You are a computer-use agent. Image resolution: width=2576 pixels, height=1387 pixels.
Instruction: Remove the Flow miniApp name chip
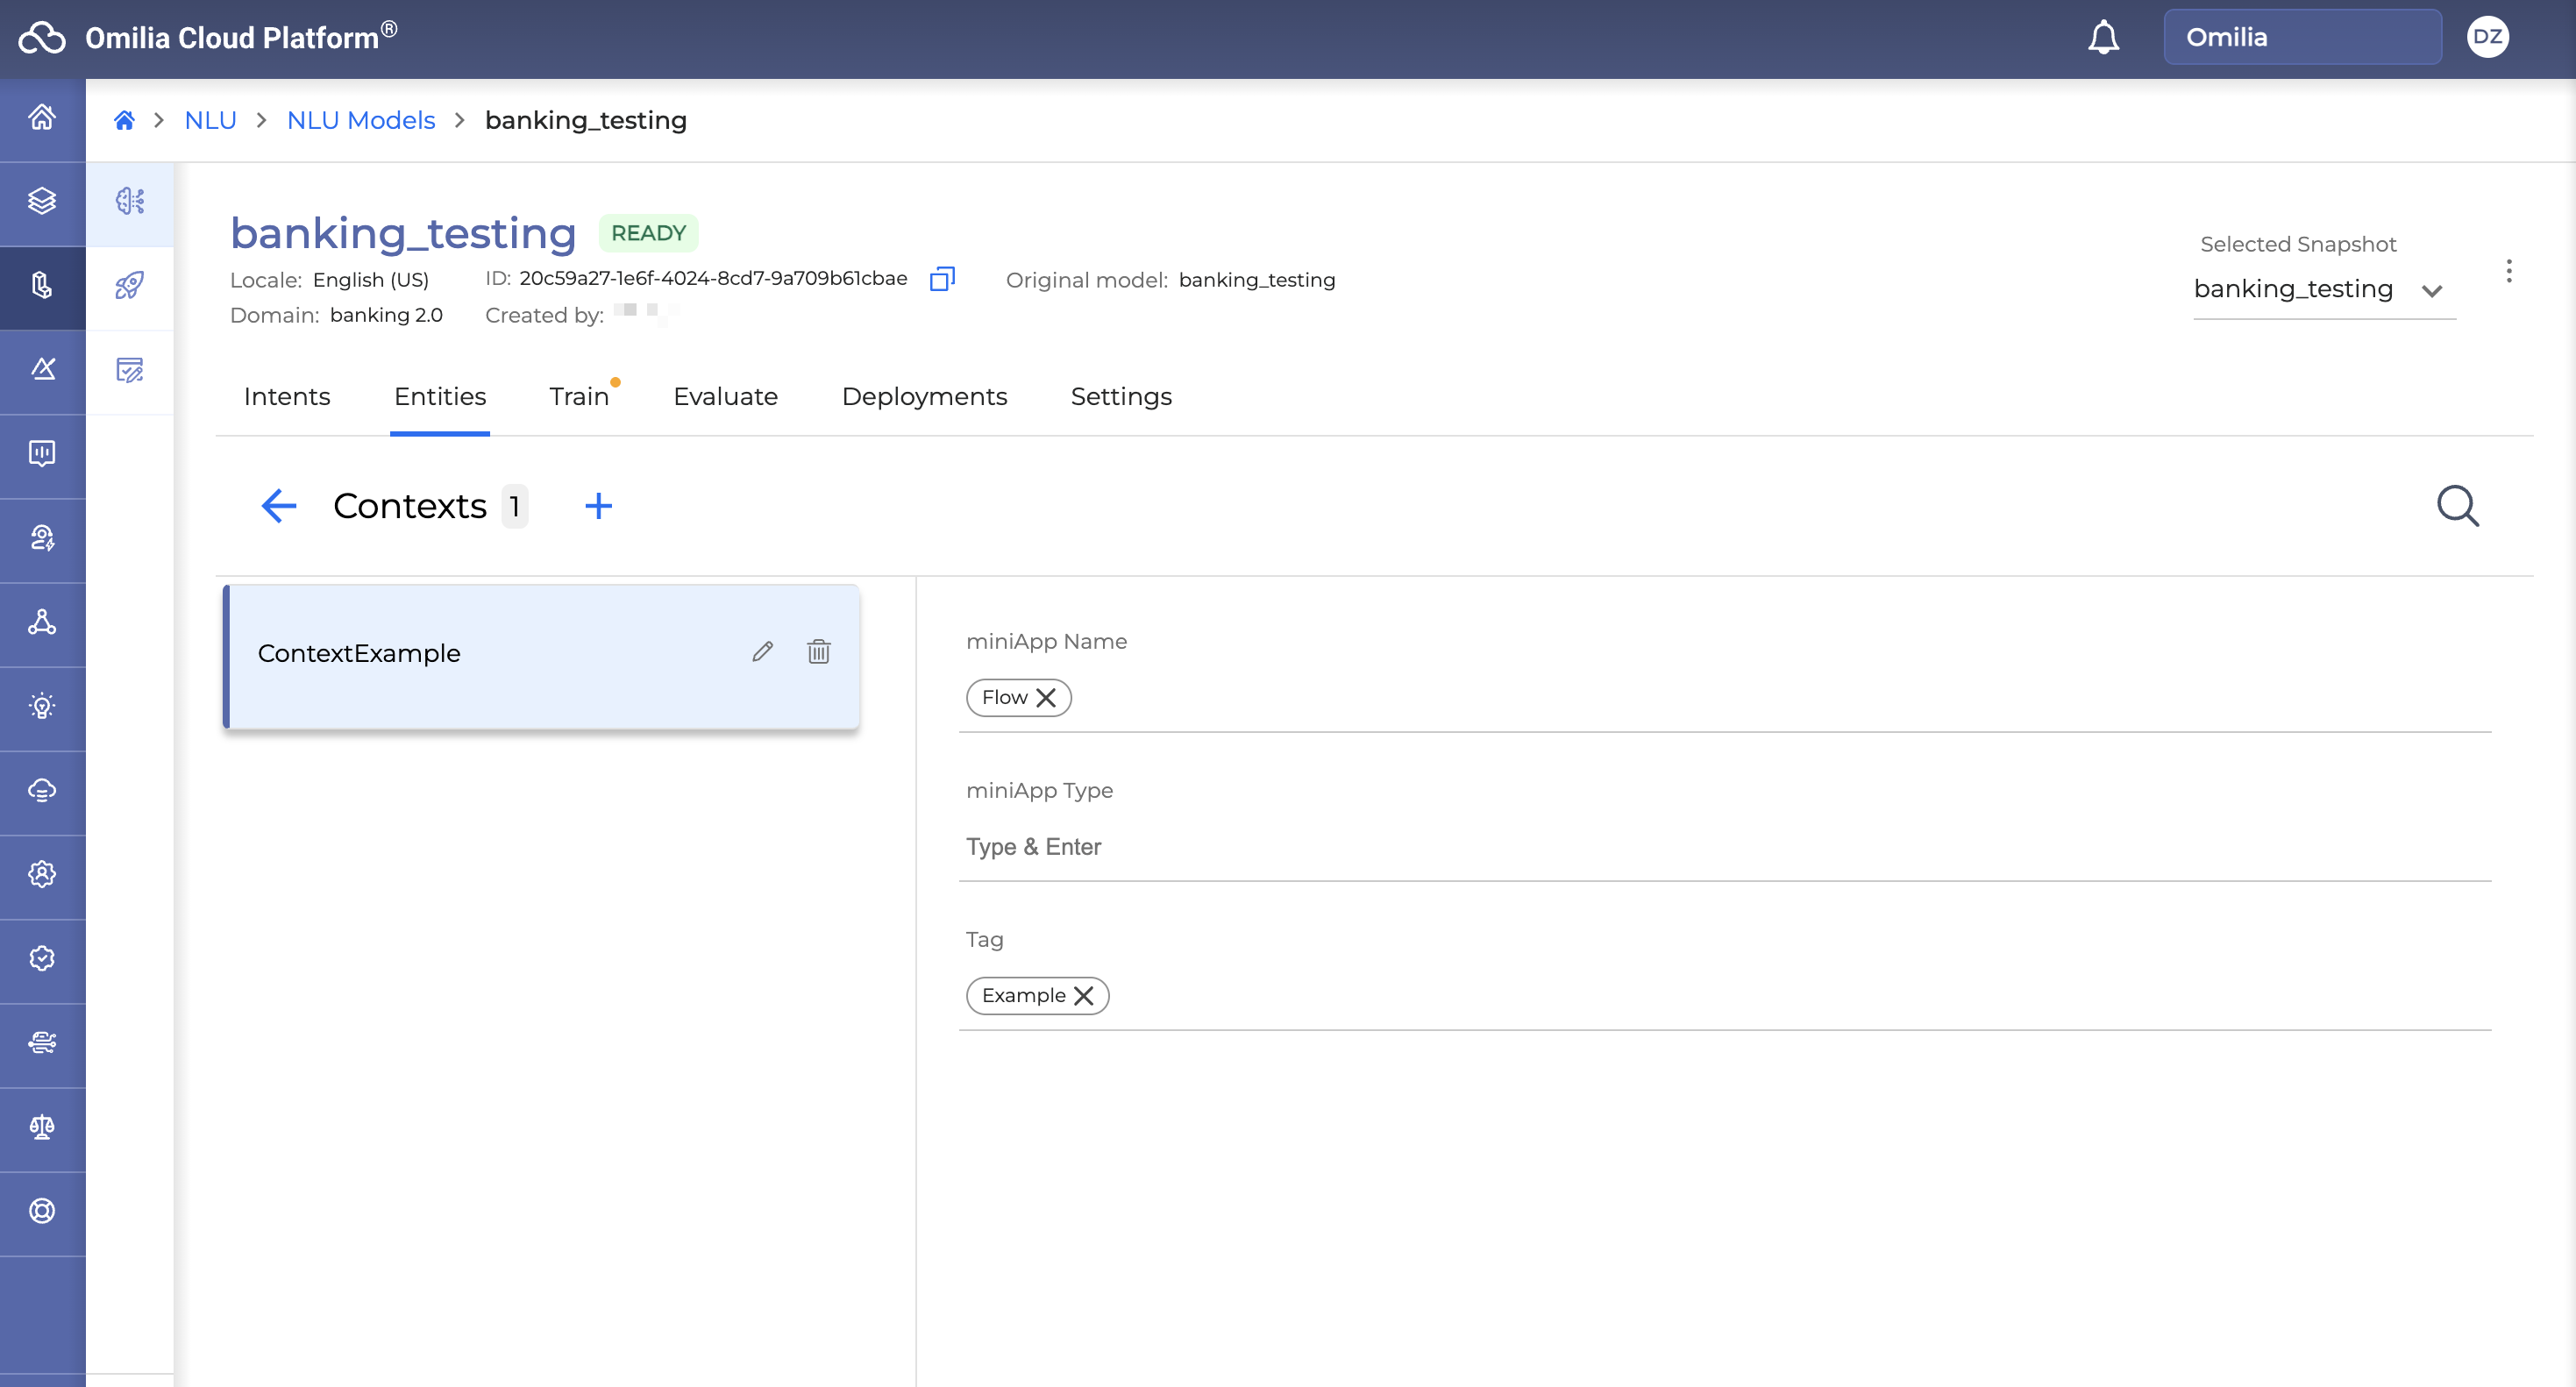[1046, 697]
